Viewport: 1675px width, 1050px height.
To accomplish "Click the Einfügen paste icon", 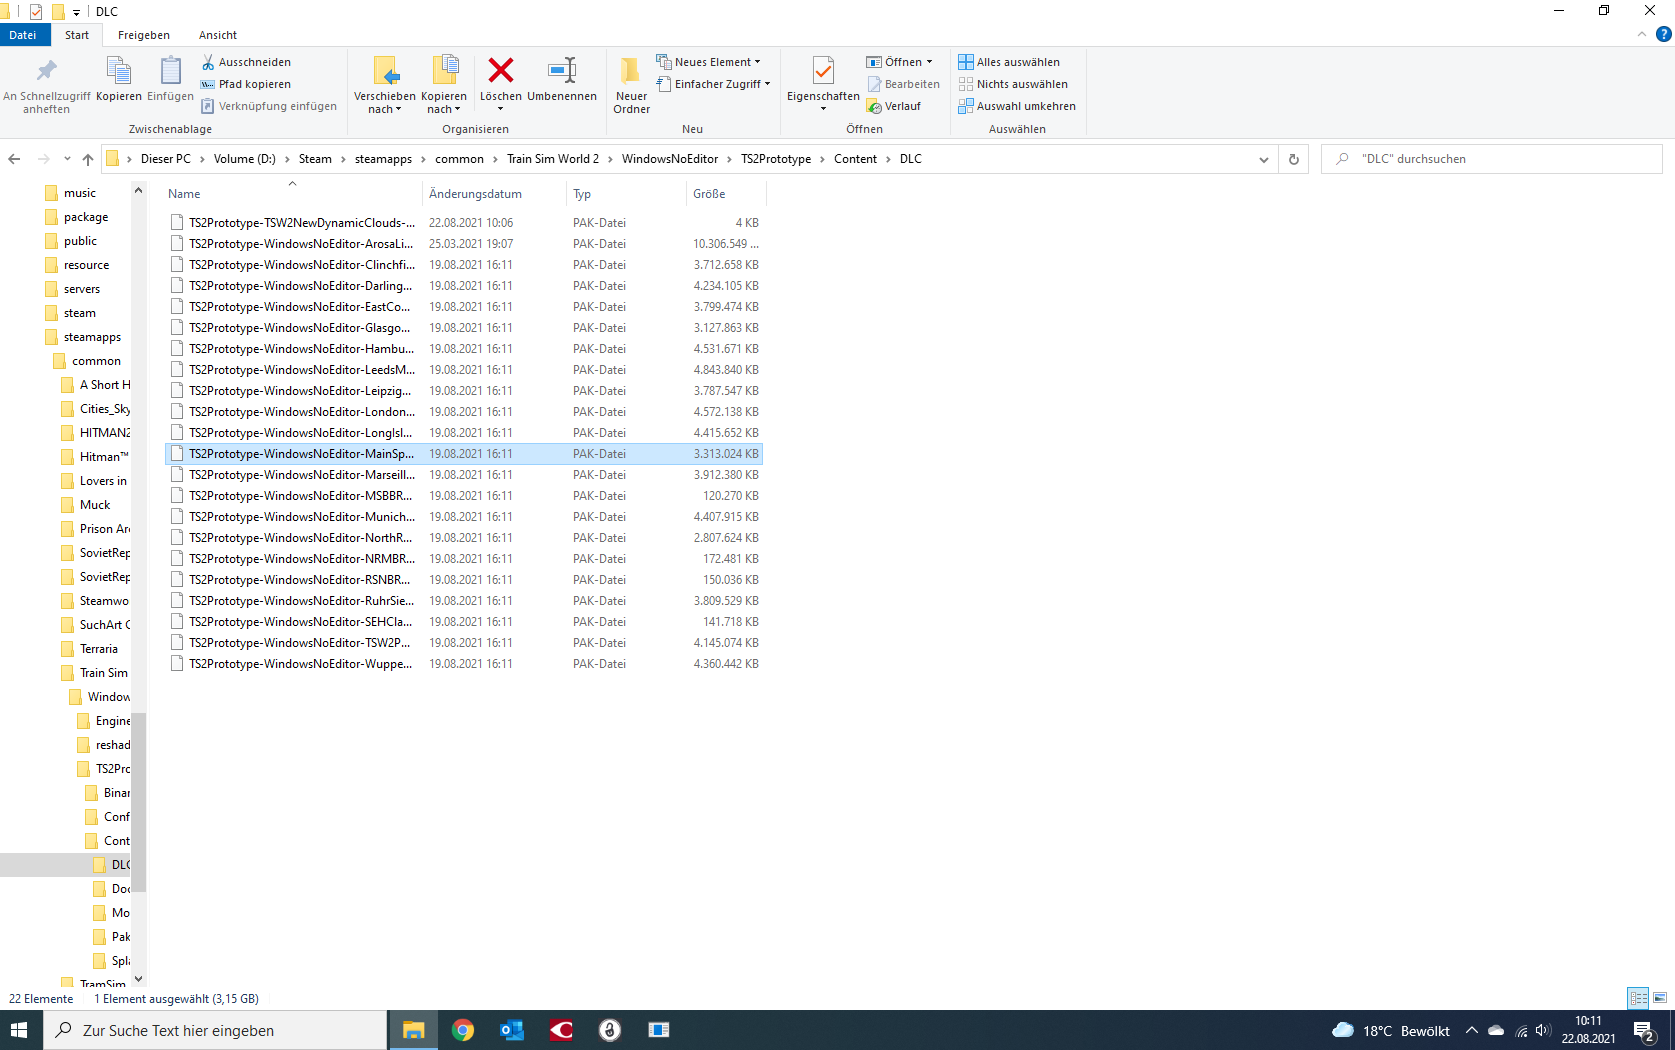I will (170, 80).
